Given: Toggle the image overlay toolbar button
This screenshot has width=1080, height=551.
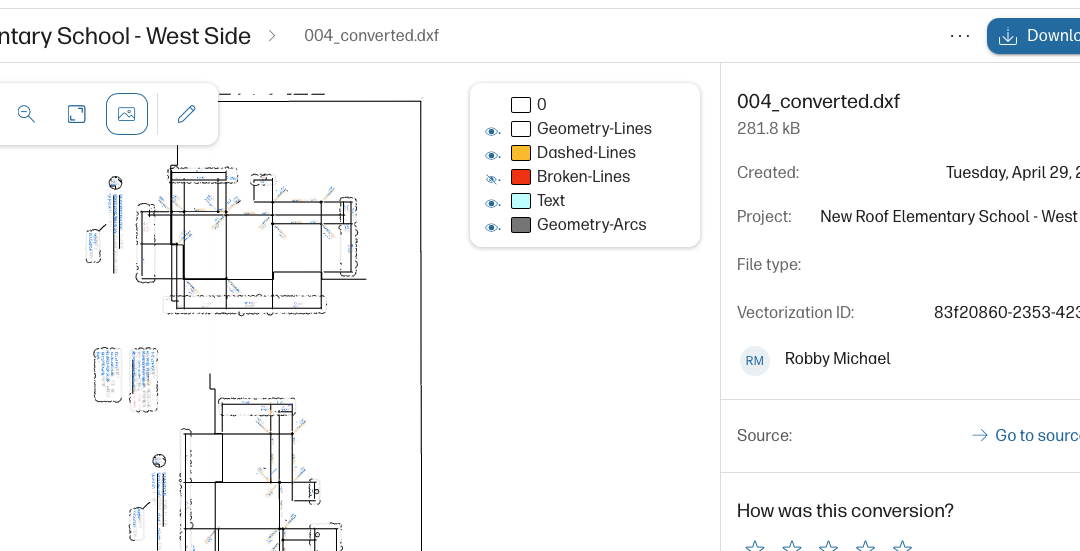Looking at the screenshot, I should pyautogui.click(x=127, y=114).
